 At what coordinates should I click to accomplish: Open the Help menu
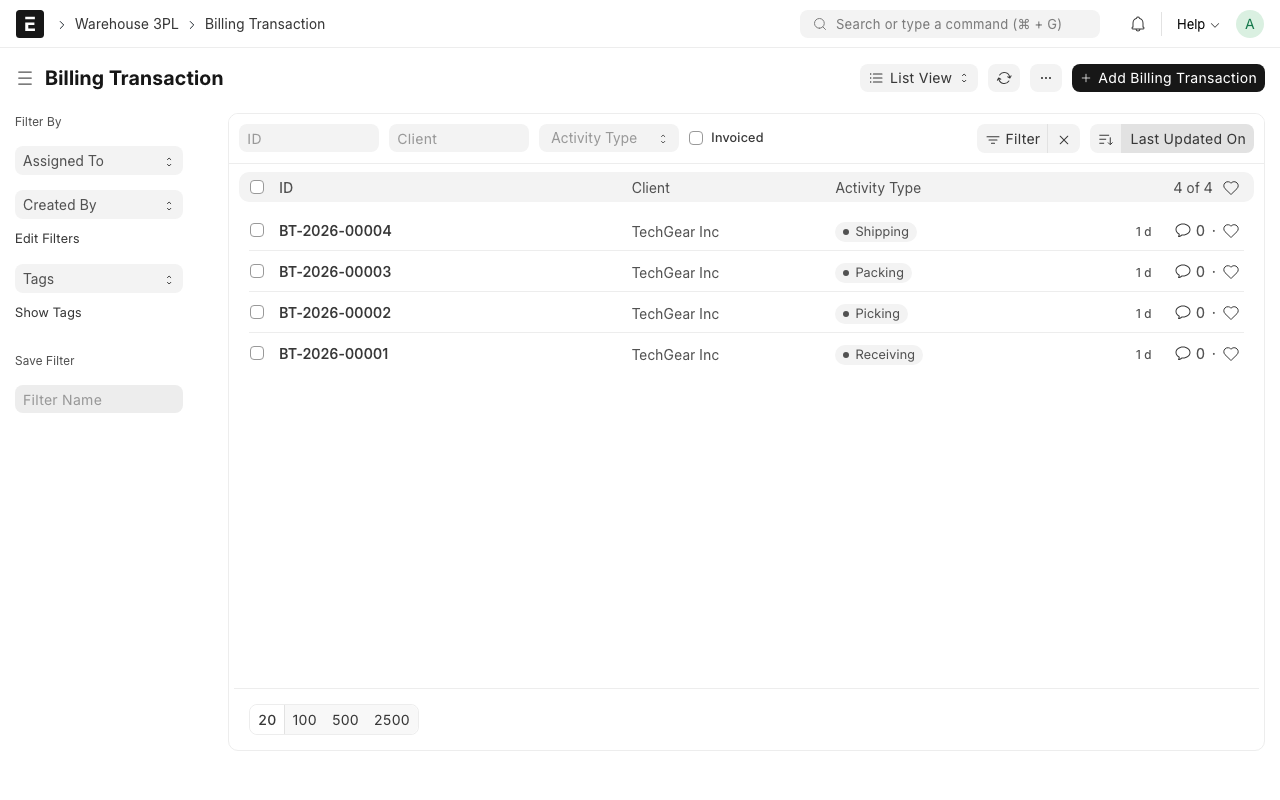tap(1196, 24)
